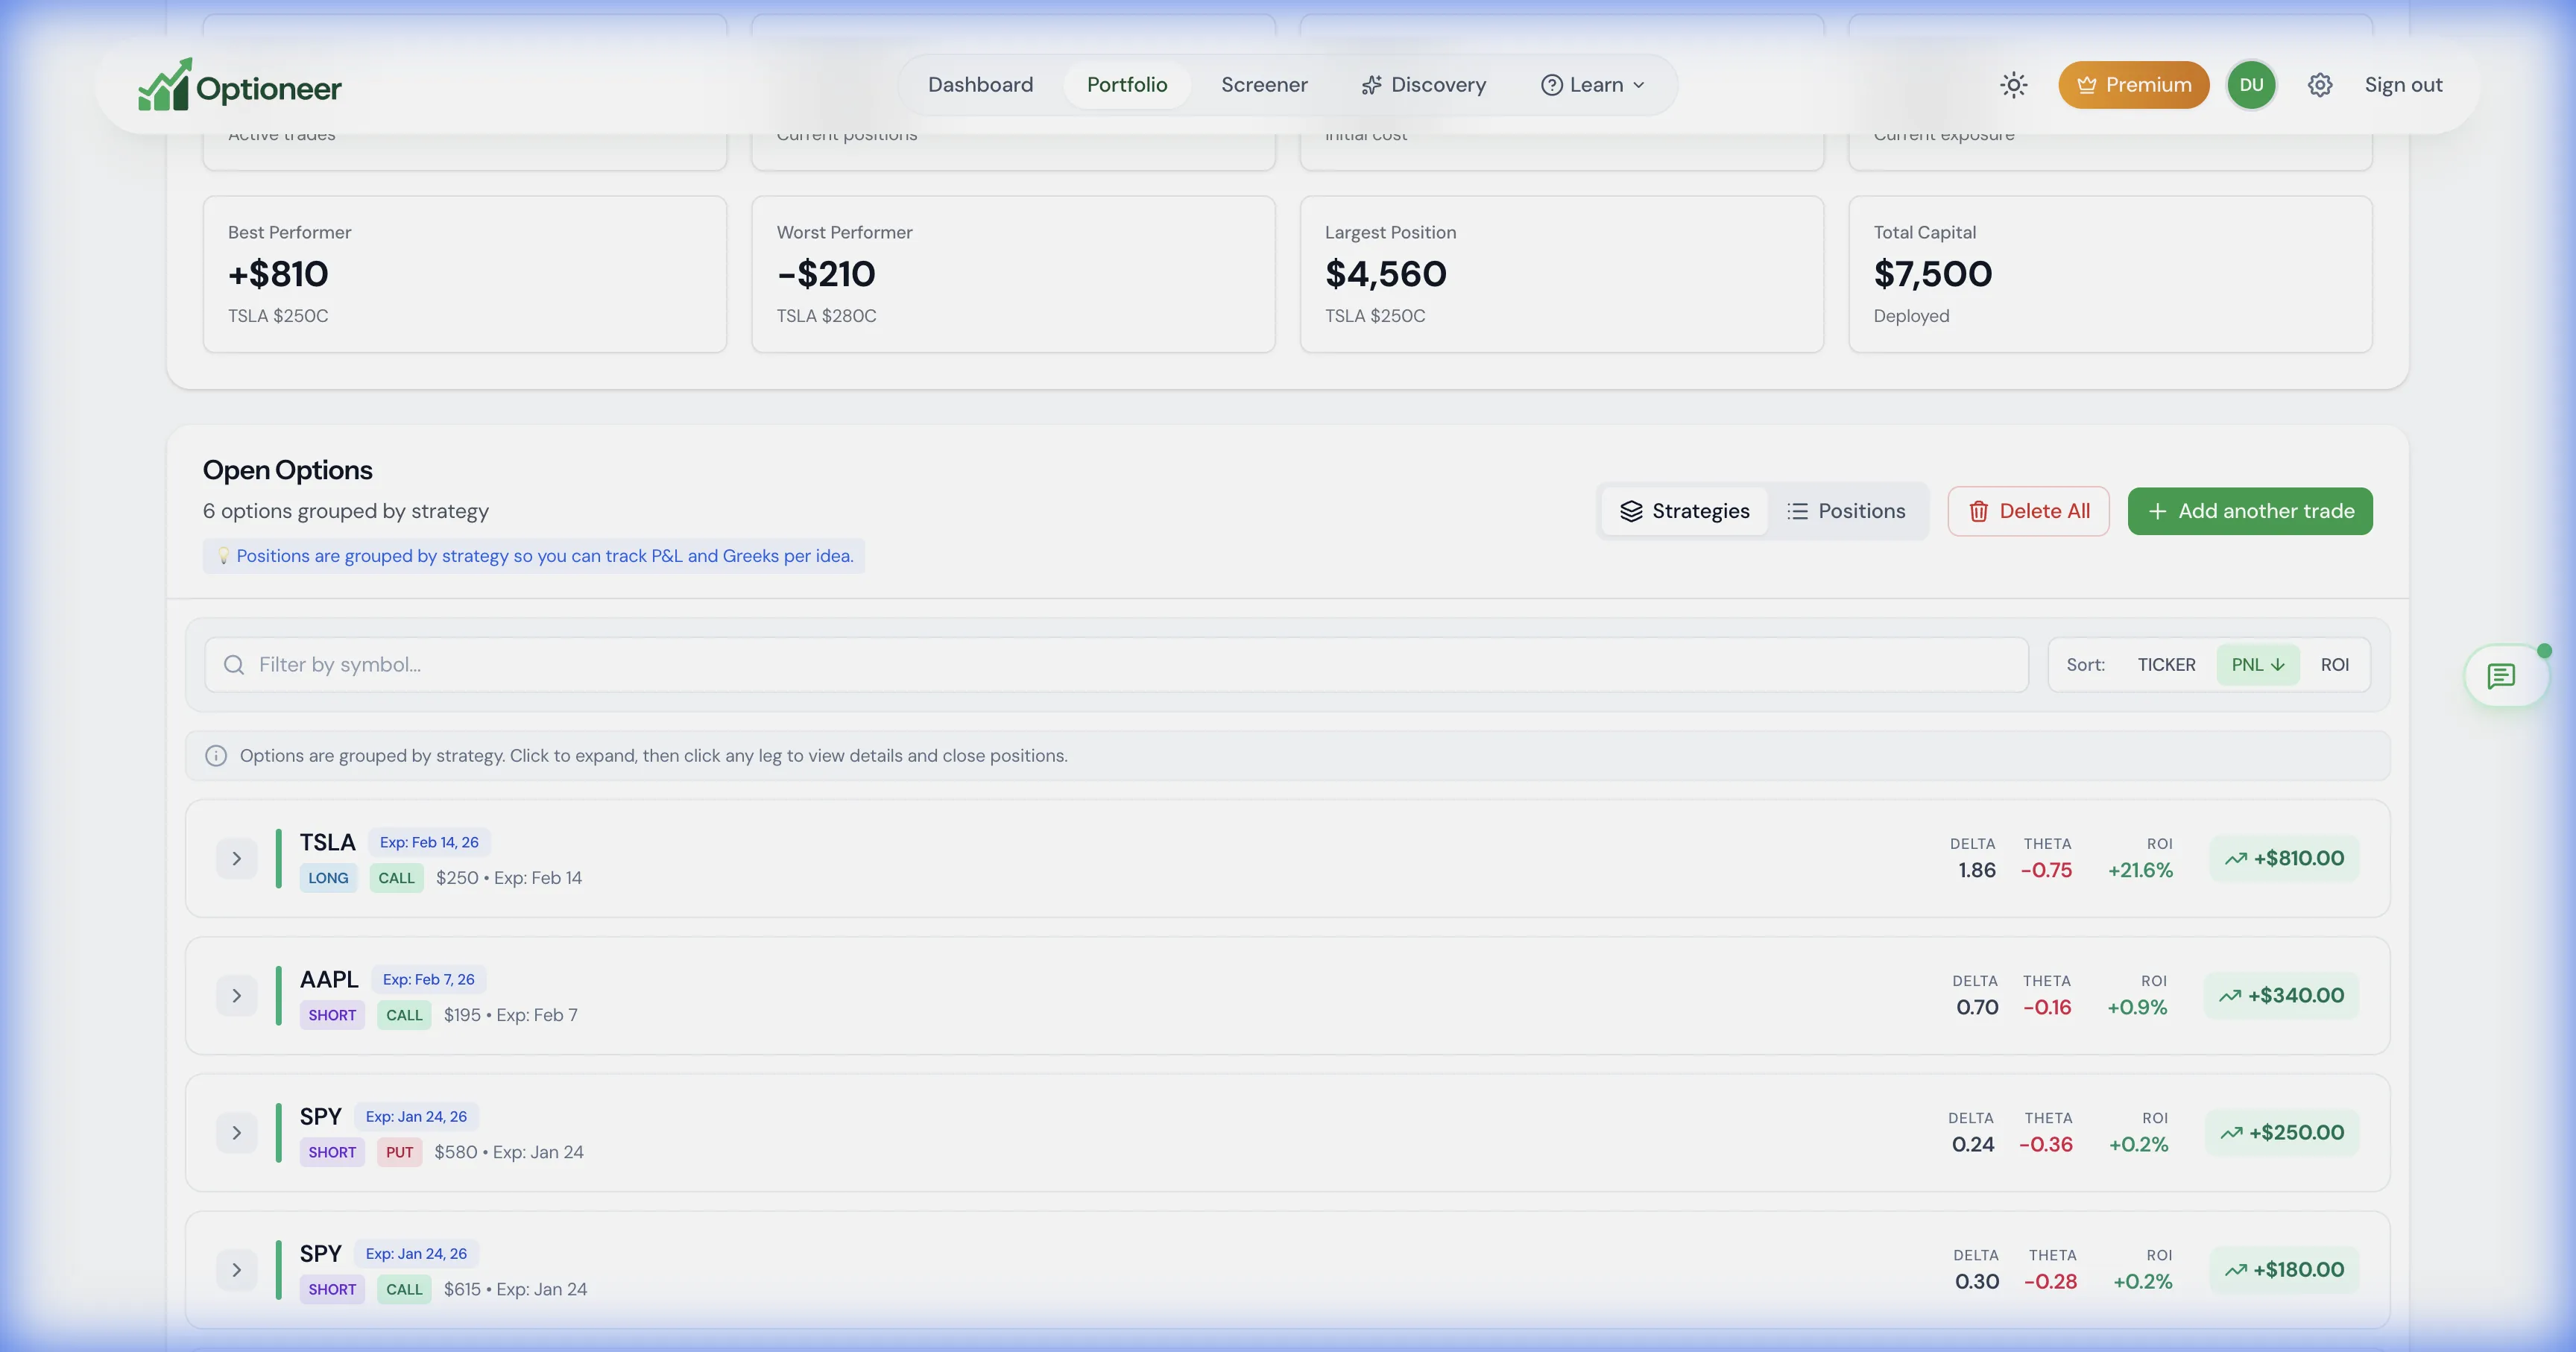
Task: Open the floating chat feedback icon
Action: click(2502, 677)
